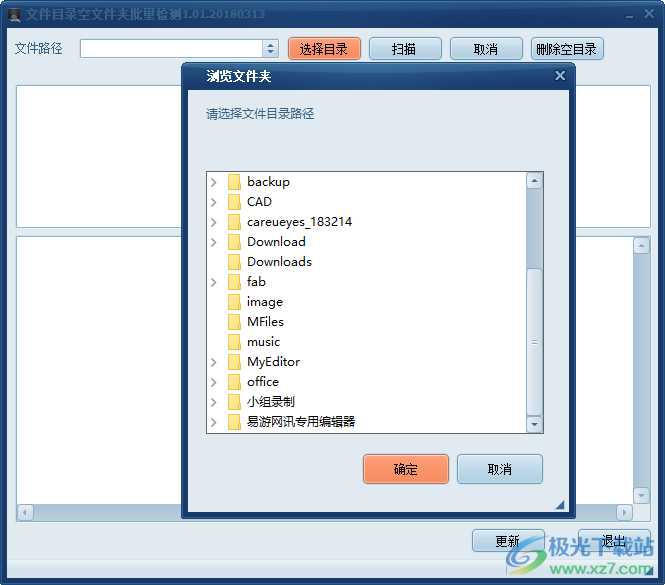
Task: Click the Downloads folder icon
Action: point(234,262)
